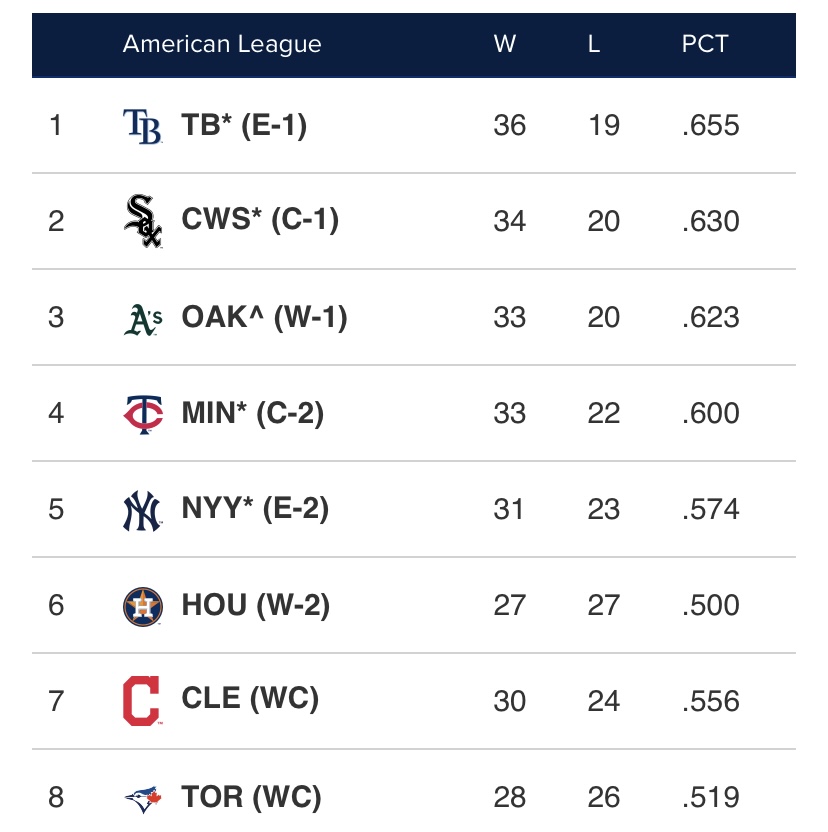Select the MIN* (C-2) team name
828x832 pixels.
tap(253, 413)
